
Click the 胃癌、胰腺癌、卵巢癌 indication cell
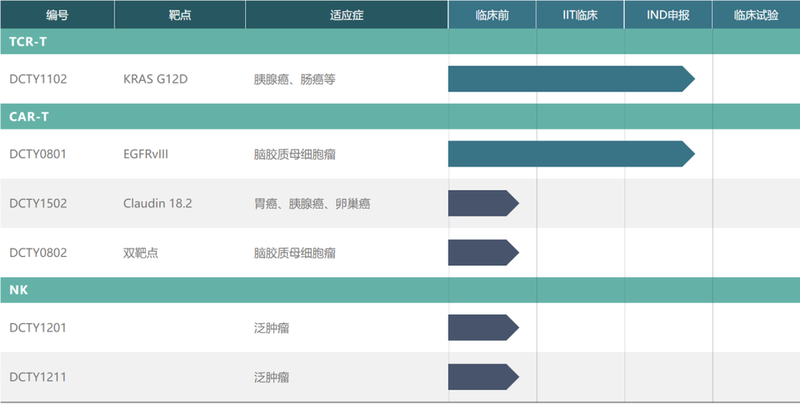312,203
